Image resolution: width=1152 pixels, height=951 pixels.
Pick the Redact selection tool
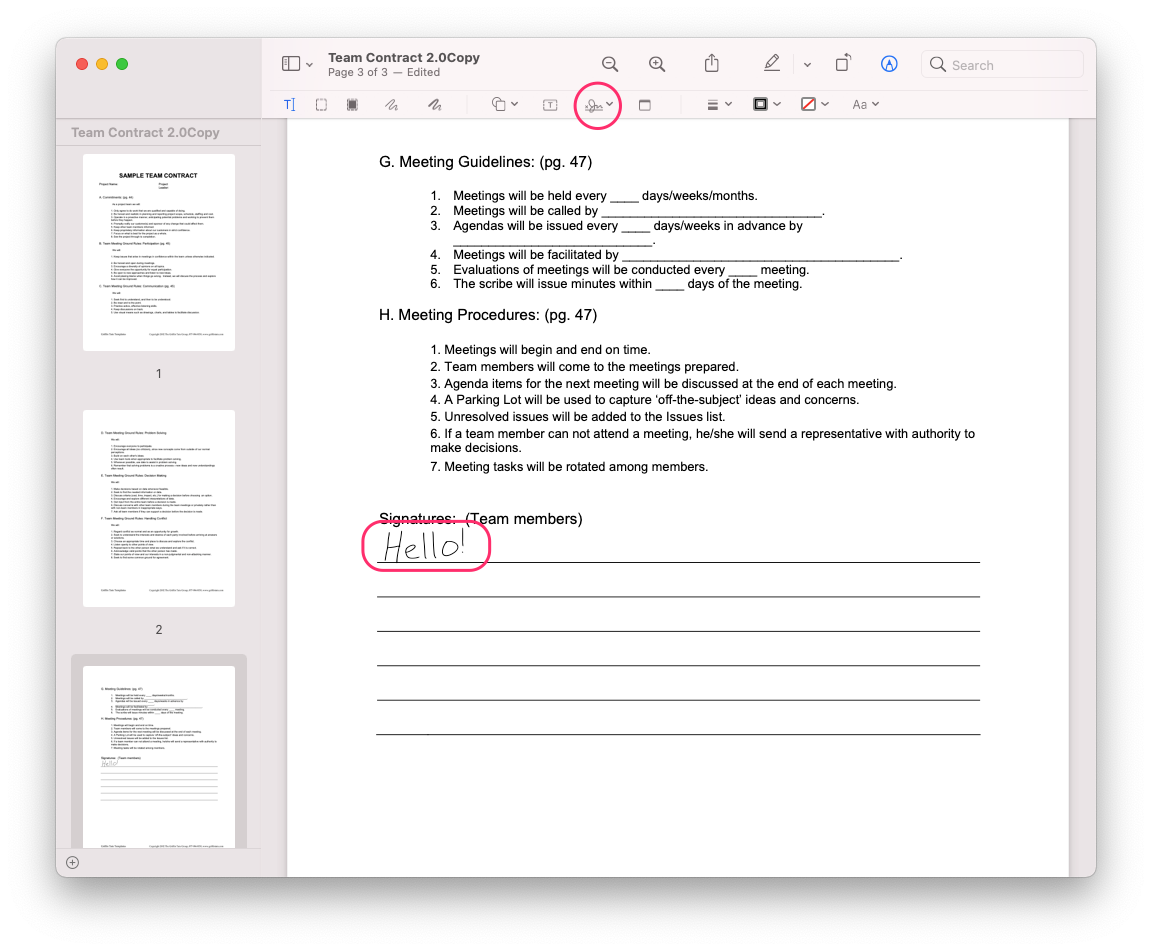(x=353, y=104)
